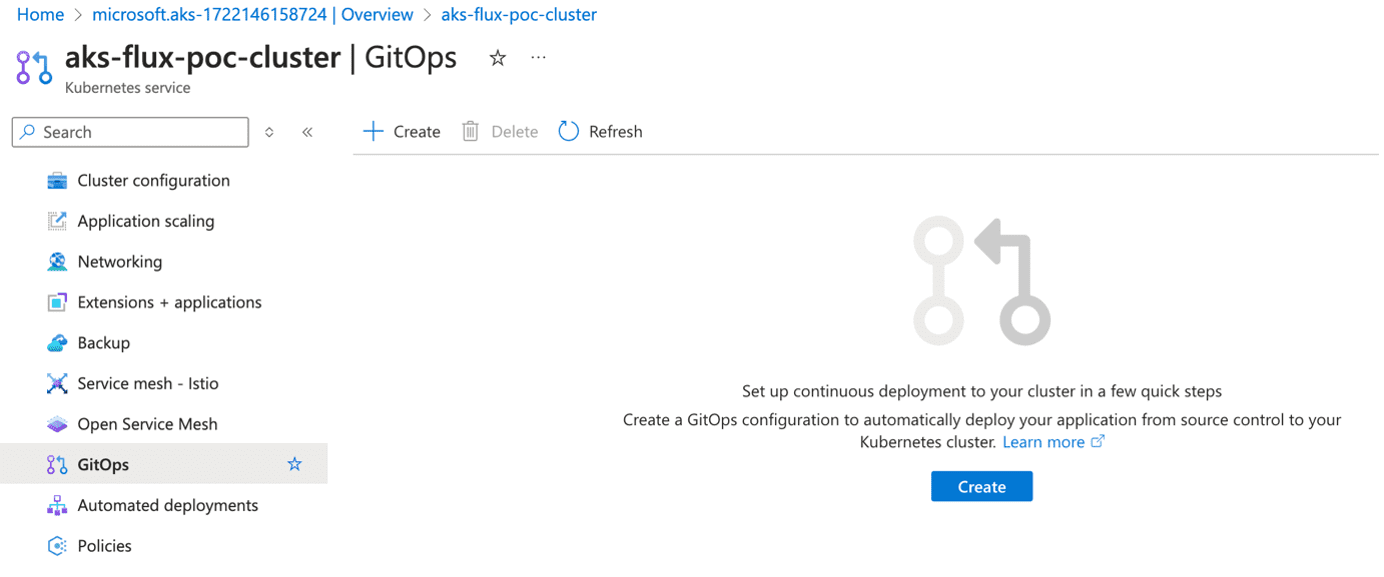Click the Service mesh - Istio icon
This screenshot has height=577, width=1384.
pyautogui.click(x=57, y=384)
